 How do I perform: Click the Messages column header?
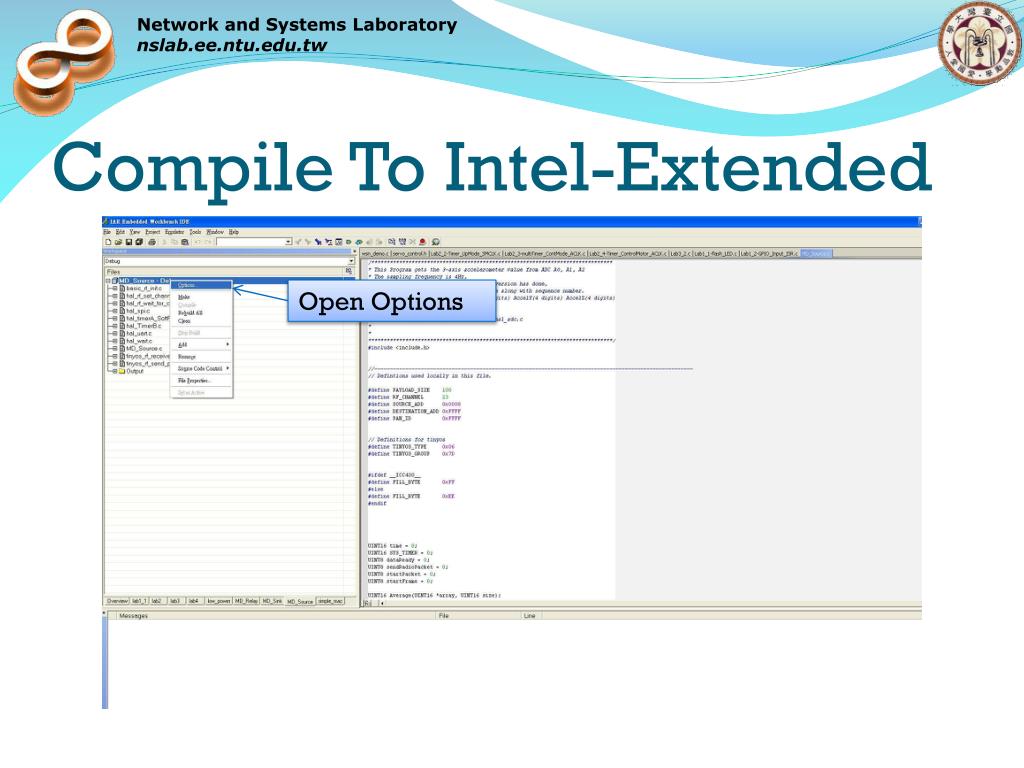click(133, 616)
